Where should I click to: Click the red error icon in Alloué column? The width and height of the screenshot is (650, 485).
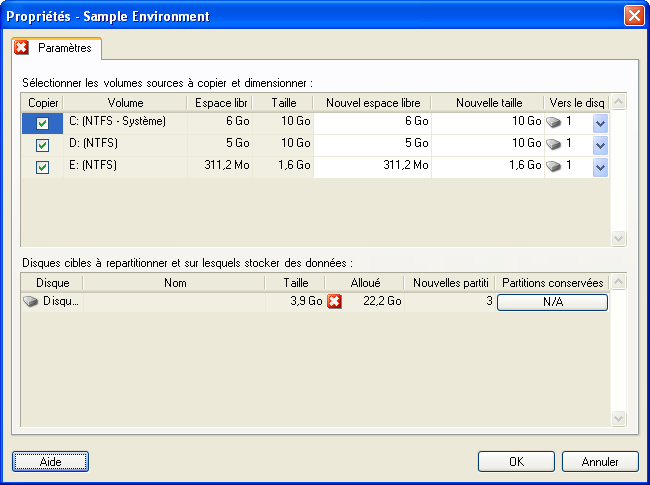[334, 302]
